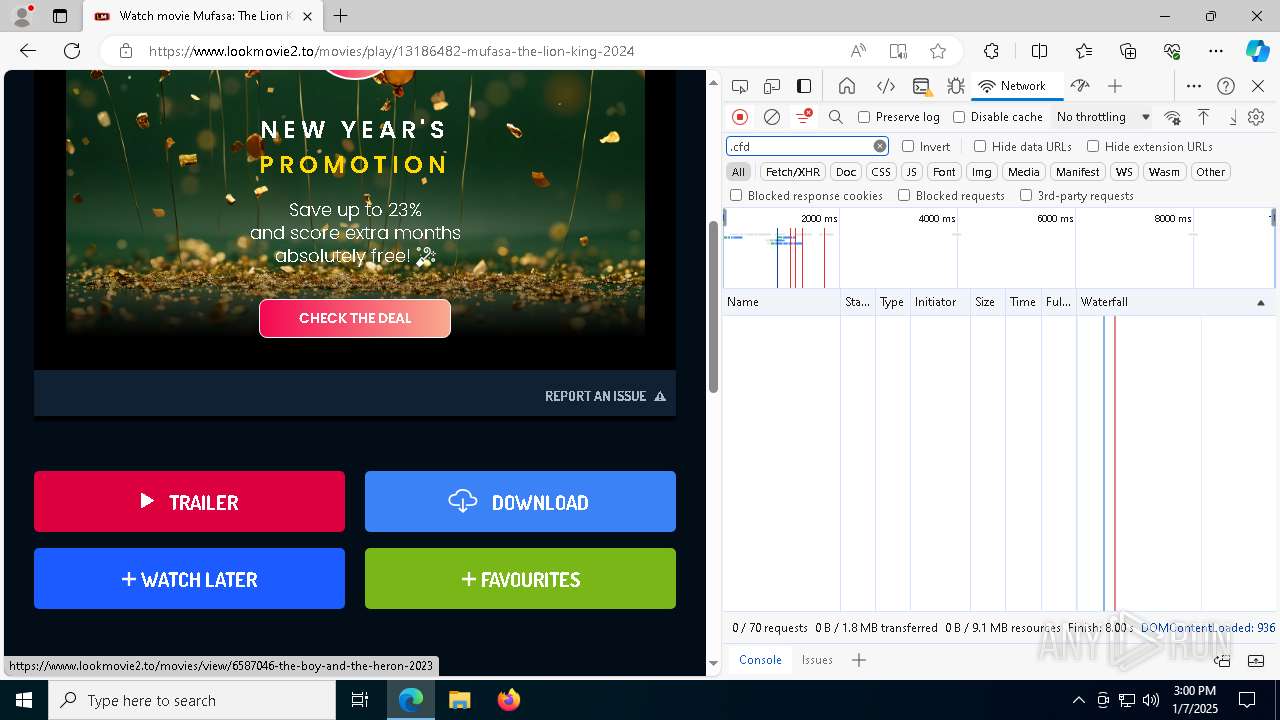Open browser Settings and more menu
The width and height of the screenshot is (1280, 720).
(x=1215, y=51)
